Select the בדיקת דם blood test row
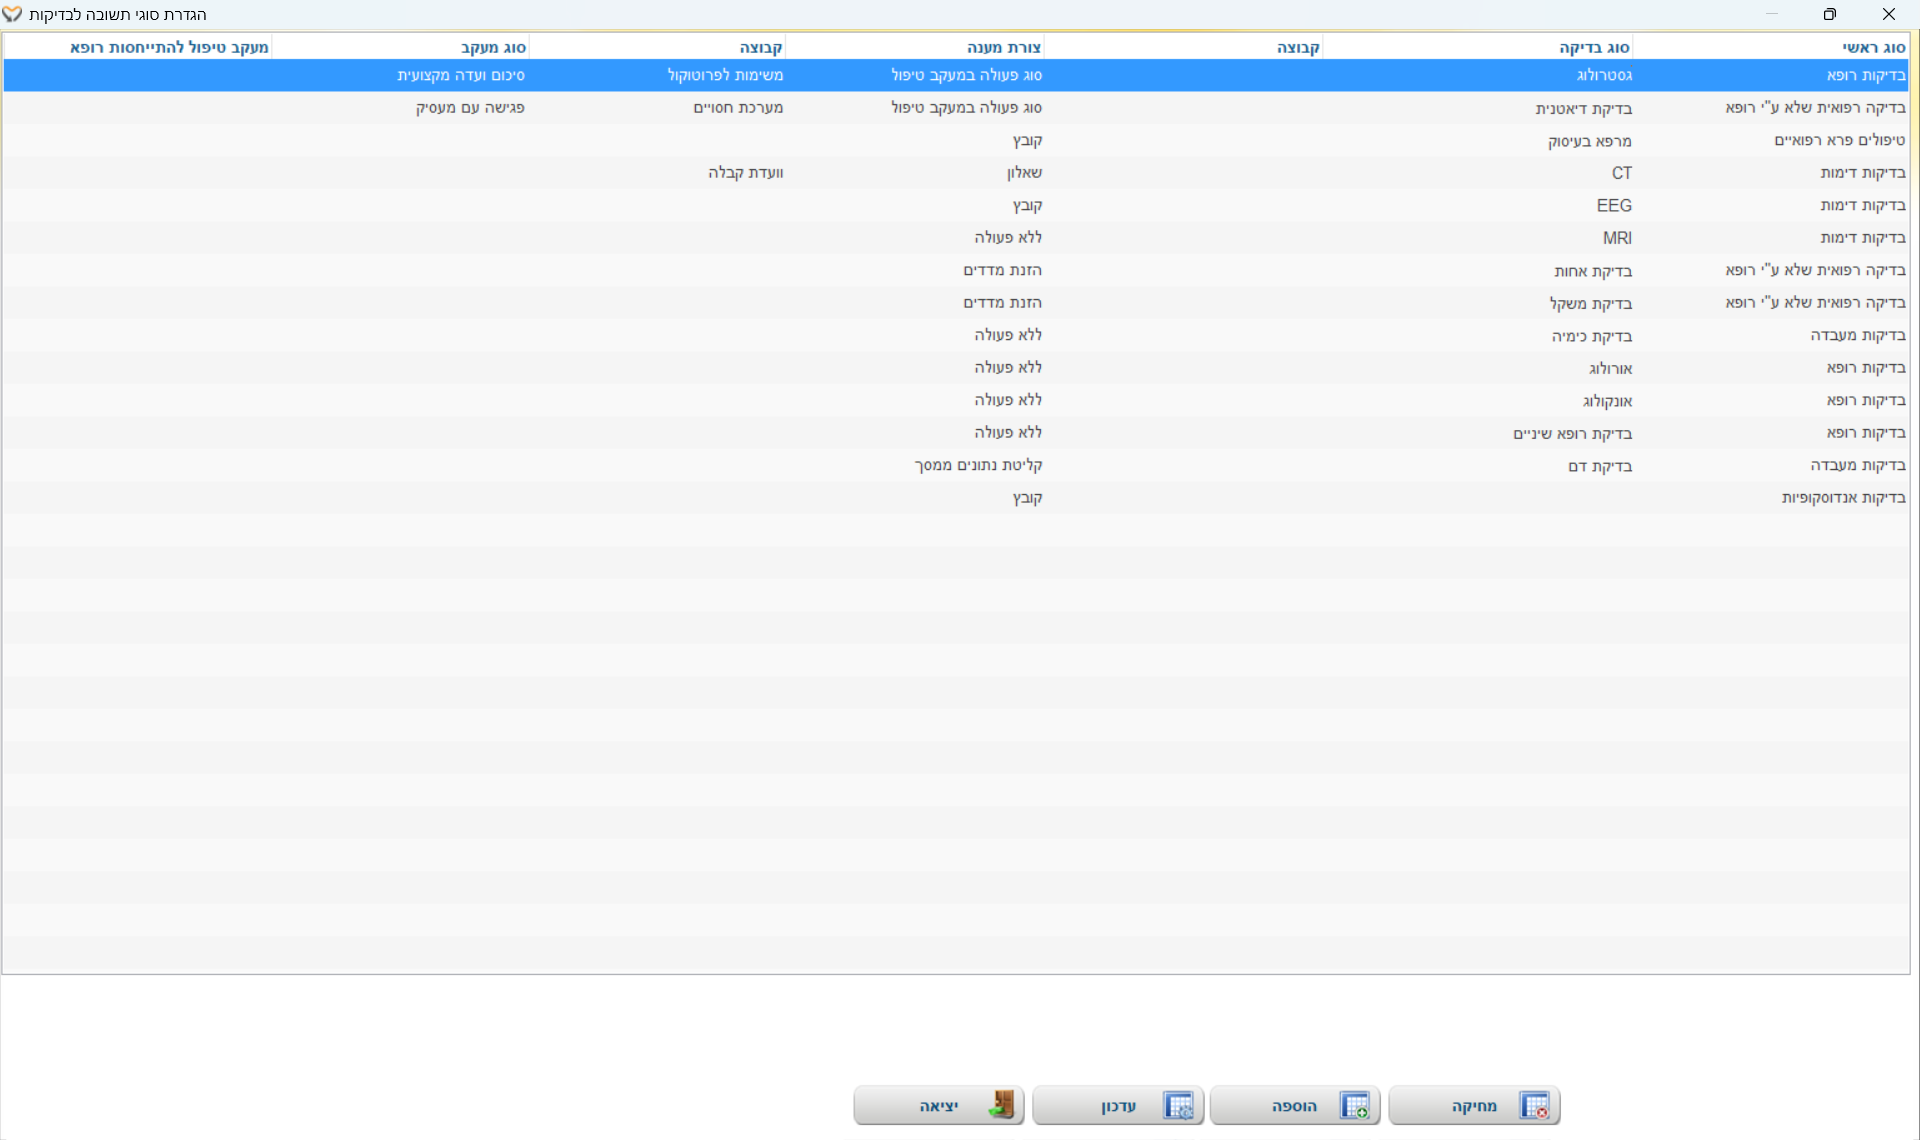 pos(1599,466)
